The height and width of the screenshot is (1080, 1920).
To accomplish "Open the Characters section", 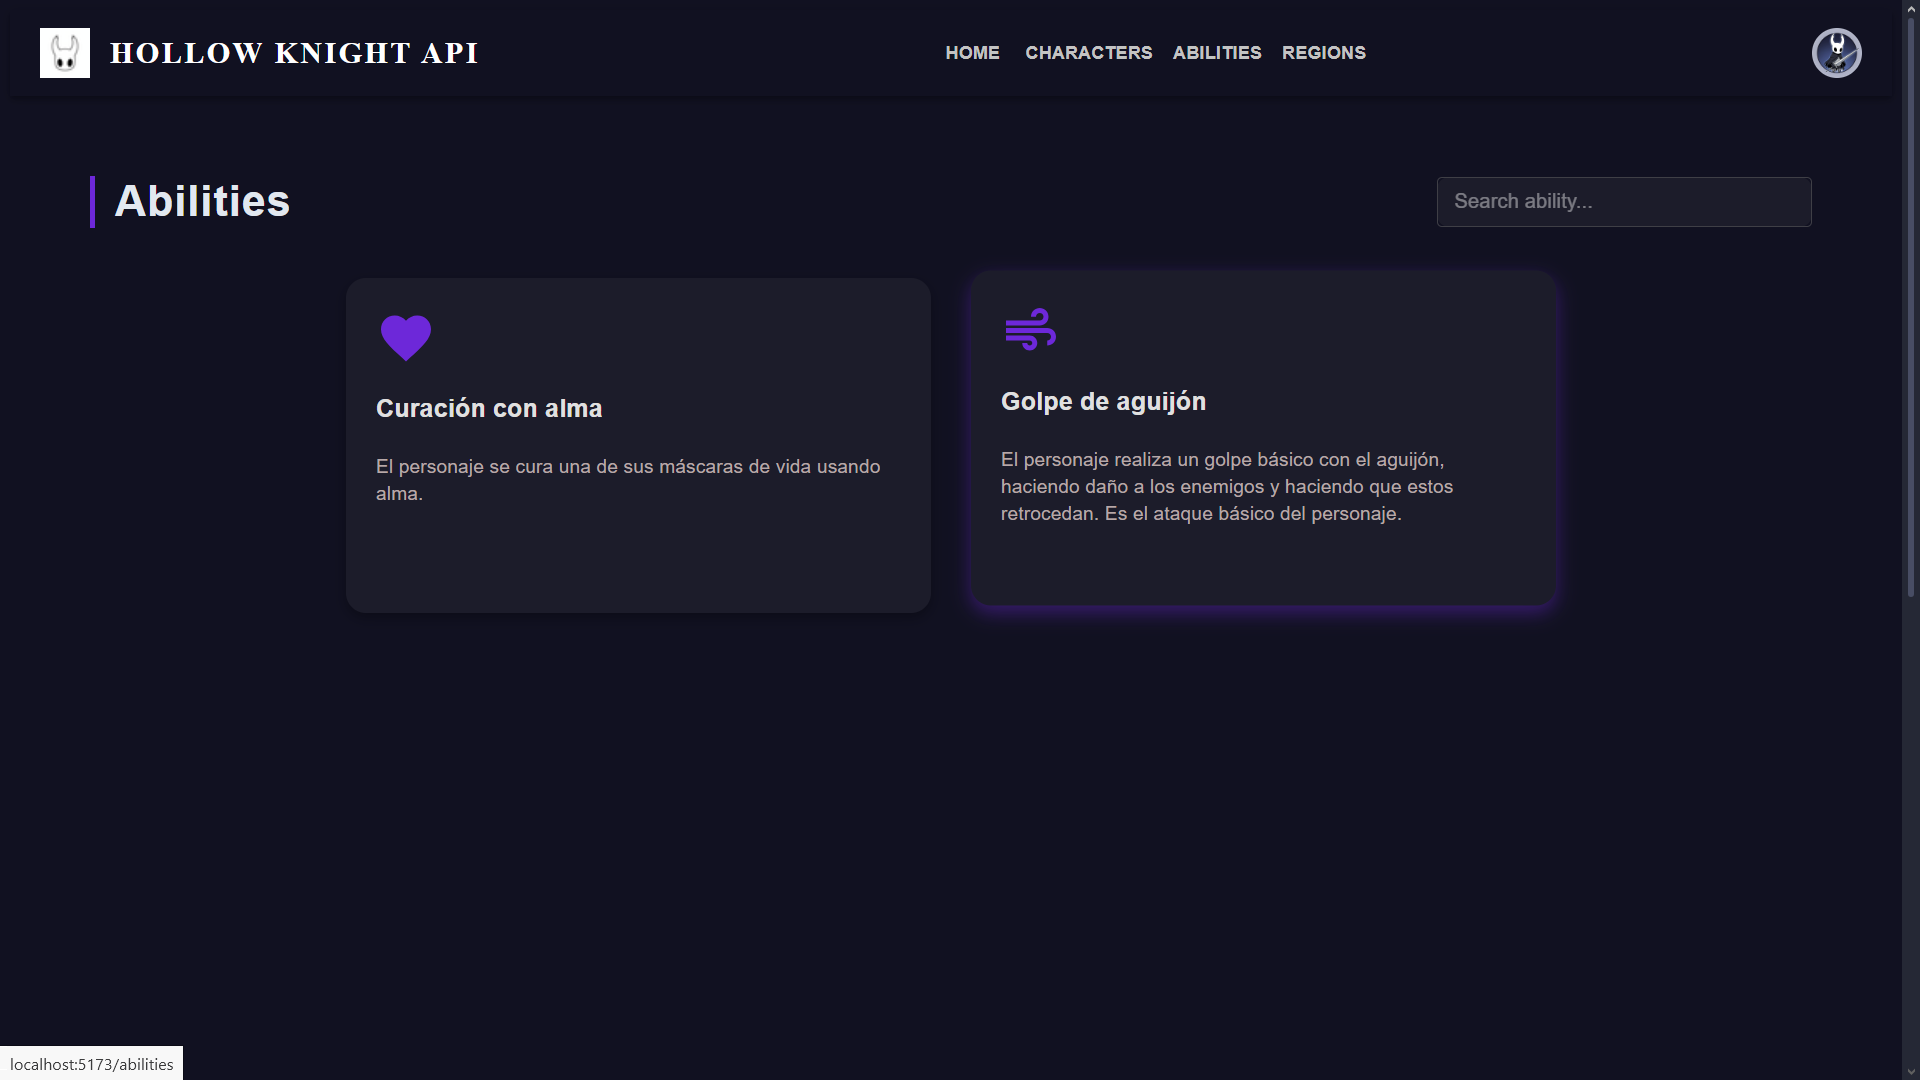I will pyautogui.click(x=1088, y=53).
